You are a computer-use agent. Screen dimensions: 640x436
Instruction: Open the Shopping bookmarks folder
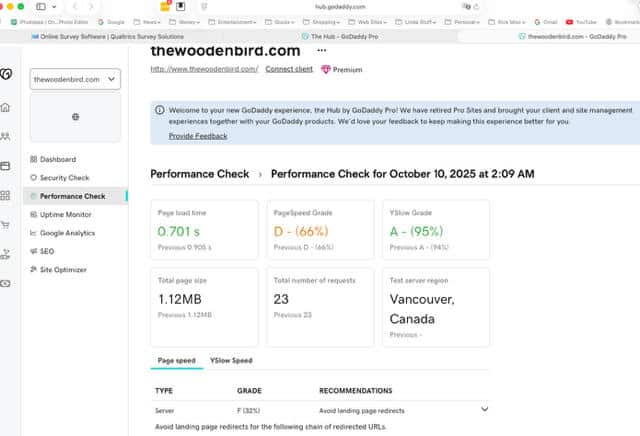click(321, 22)
